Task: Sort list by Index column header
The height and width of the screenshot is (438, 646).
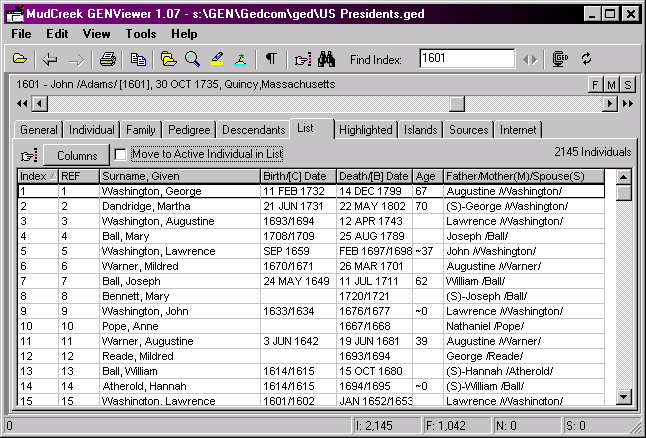Action: [37, 176]
